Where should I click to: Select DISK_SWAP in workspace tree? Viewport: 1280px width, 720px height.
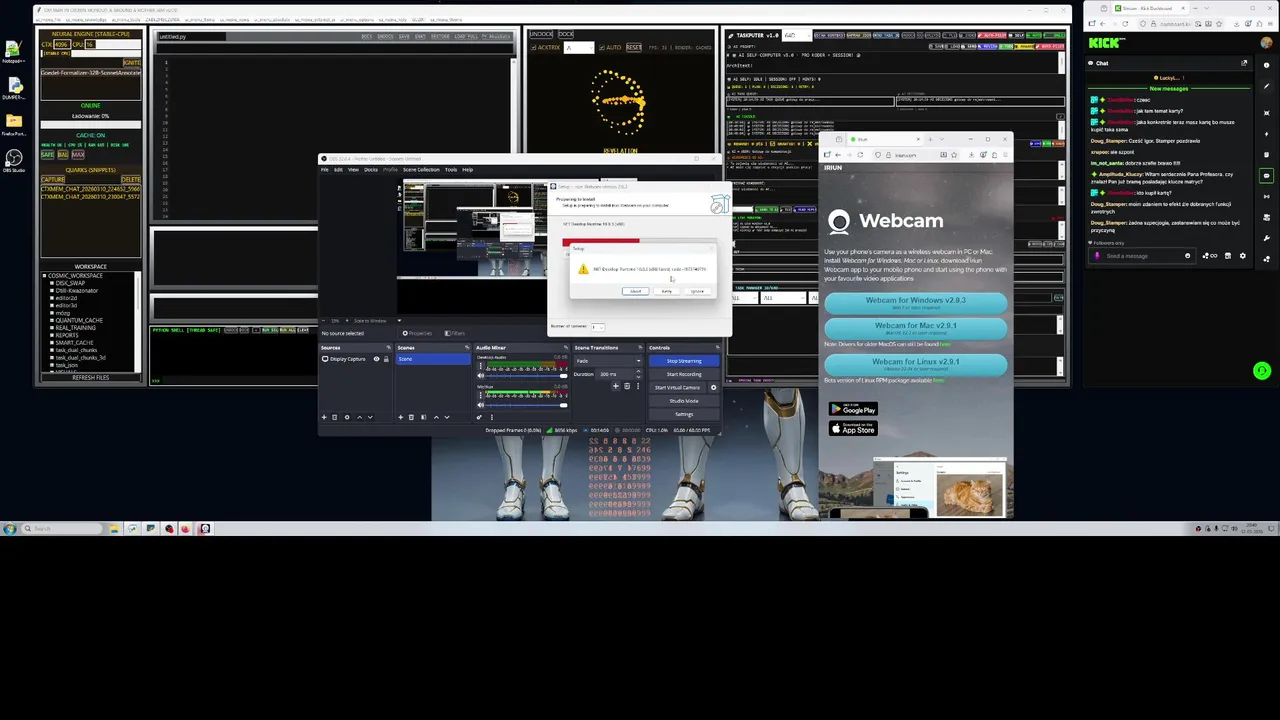pos(70,283)
